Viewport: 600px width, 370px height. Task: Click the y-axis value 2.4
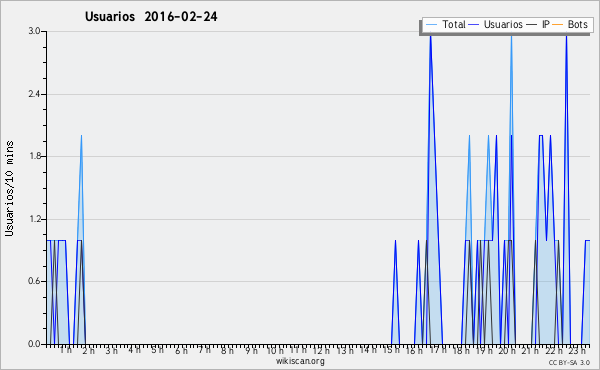34,94
